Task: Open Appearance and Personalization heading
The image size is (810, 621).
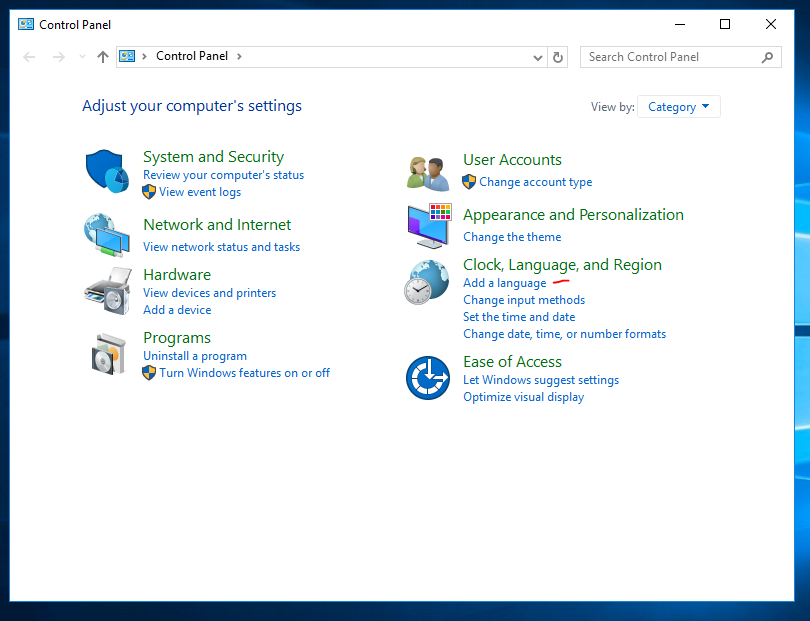Action: pyautogui.click(x=573, y=214)
